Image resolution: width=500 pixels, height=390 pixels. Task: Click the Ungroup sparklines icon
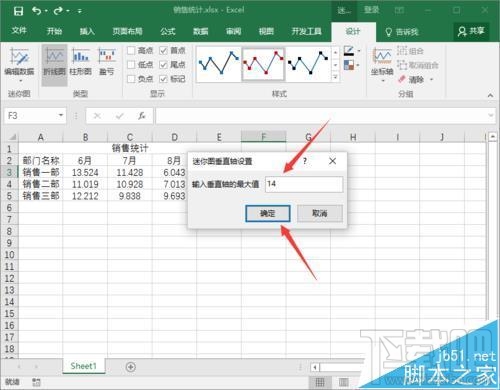[x=403, y=65]
